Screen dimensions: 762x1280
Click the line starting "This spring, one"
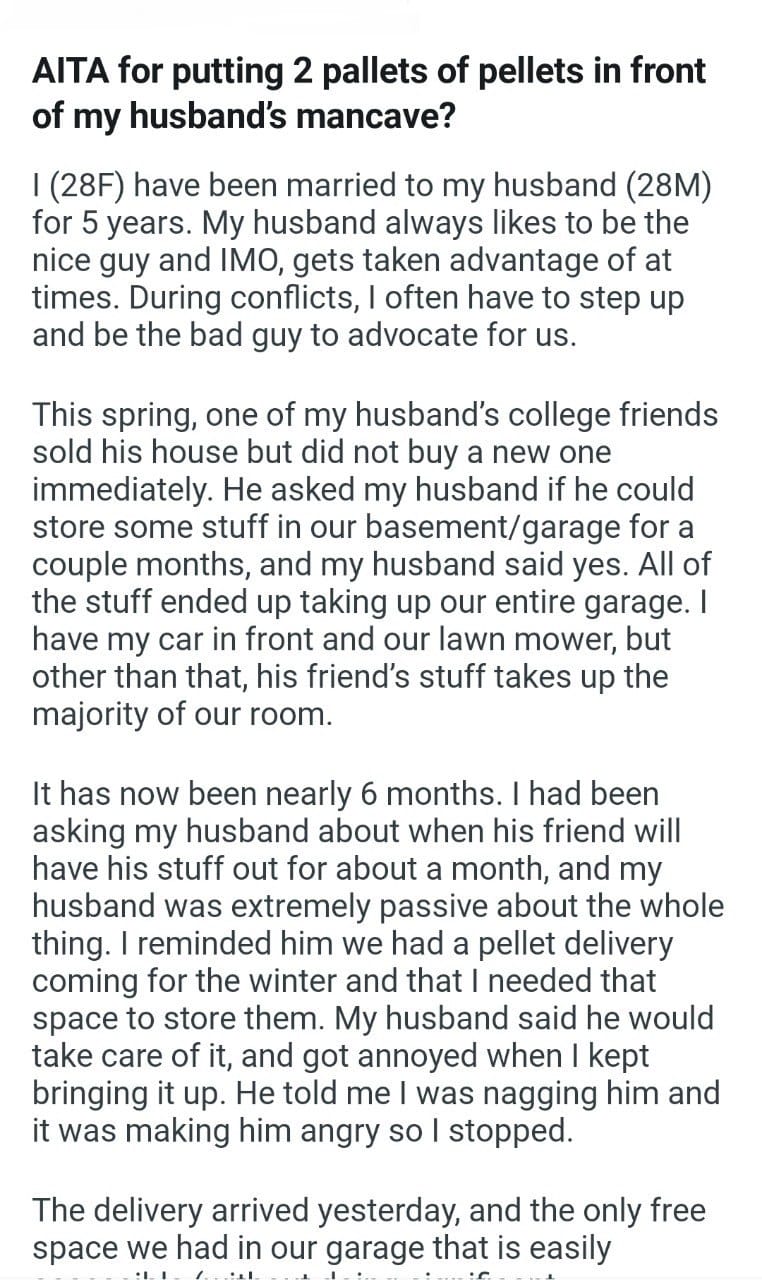[374, 415]
